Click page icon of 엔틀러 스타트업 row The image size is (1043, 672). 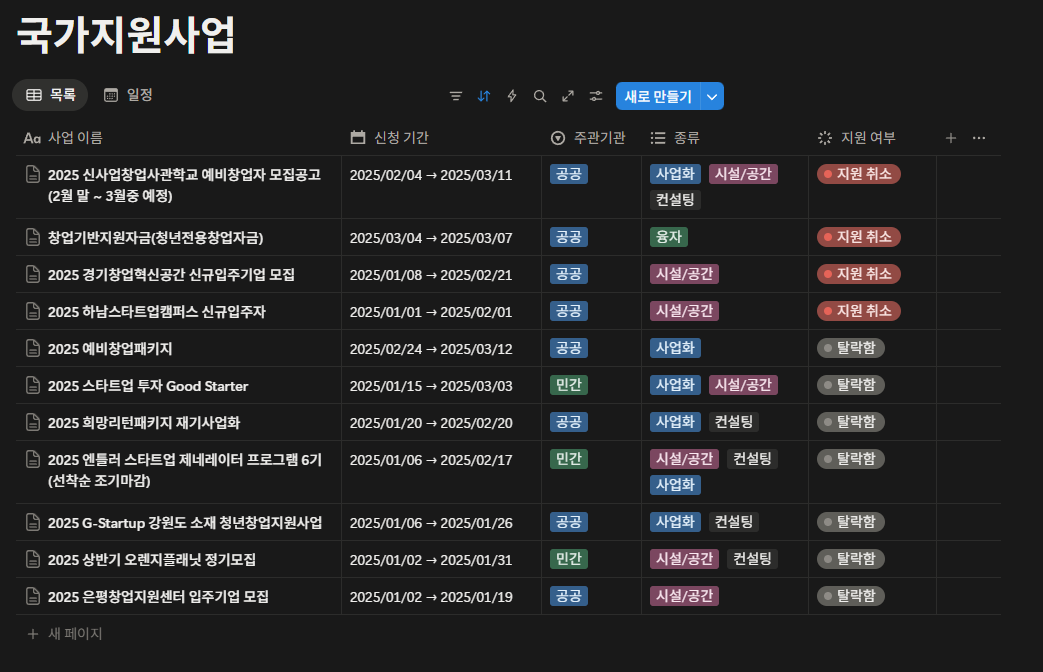[x=33, y=459]
